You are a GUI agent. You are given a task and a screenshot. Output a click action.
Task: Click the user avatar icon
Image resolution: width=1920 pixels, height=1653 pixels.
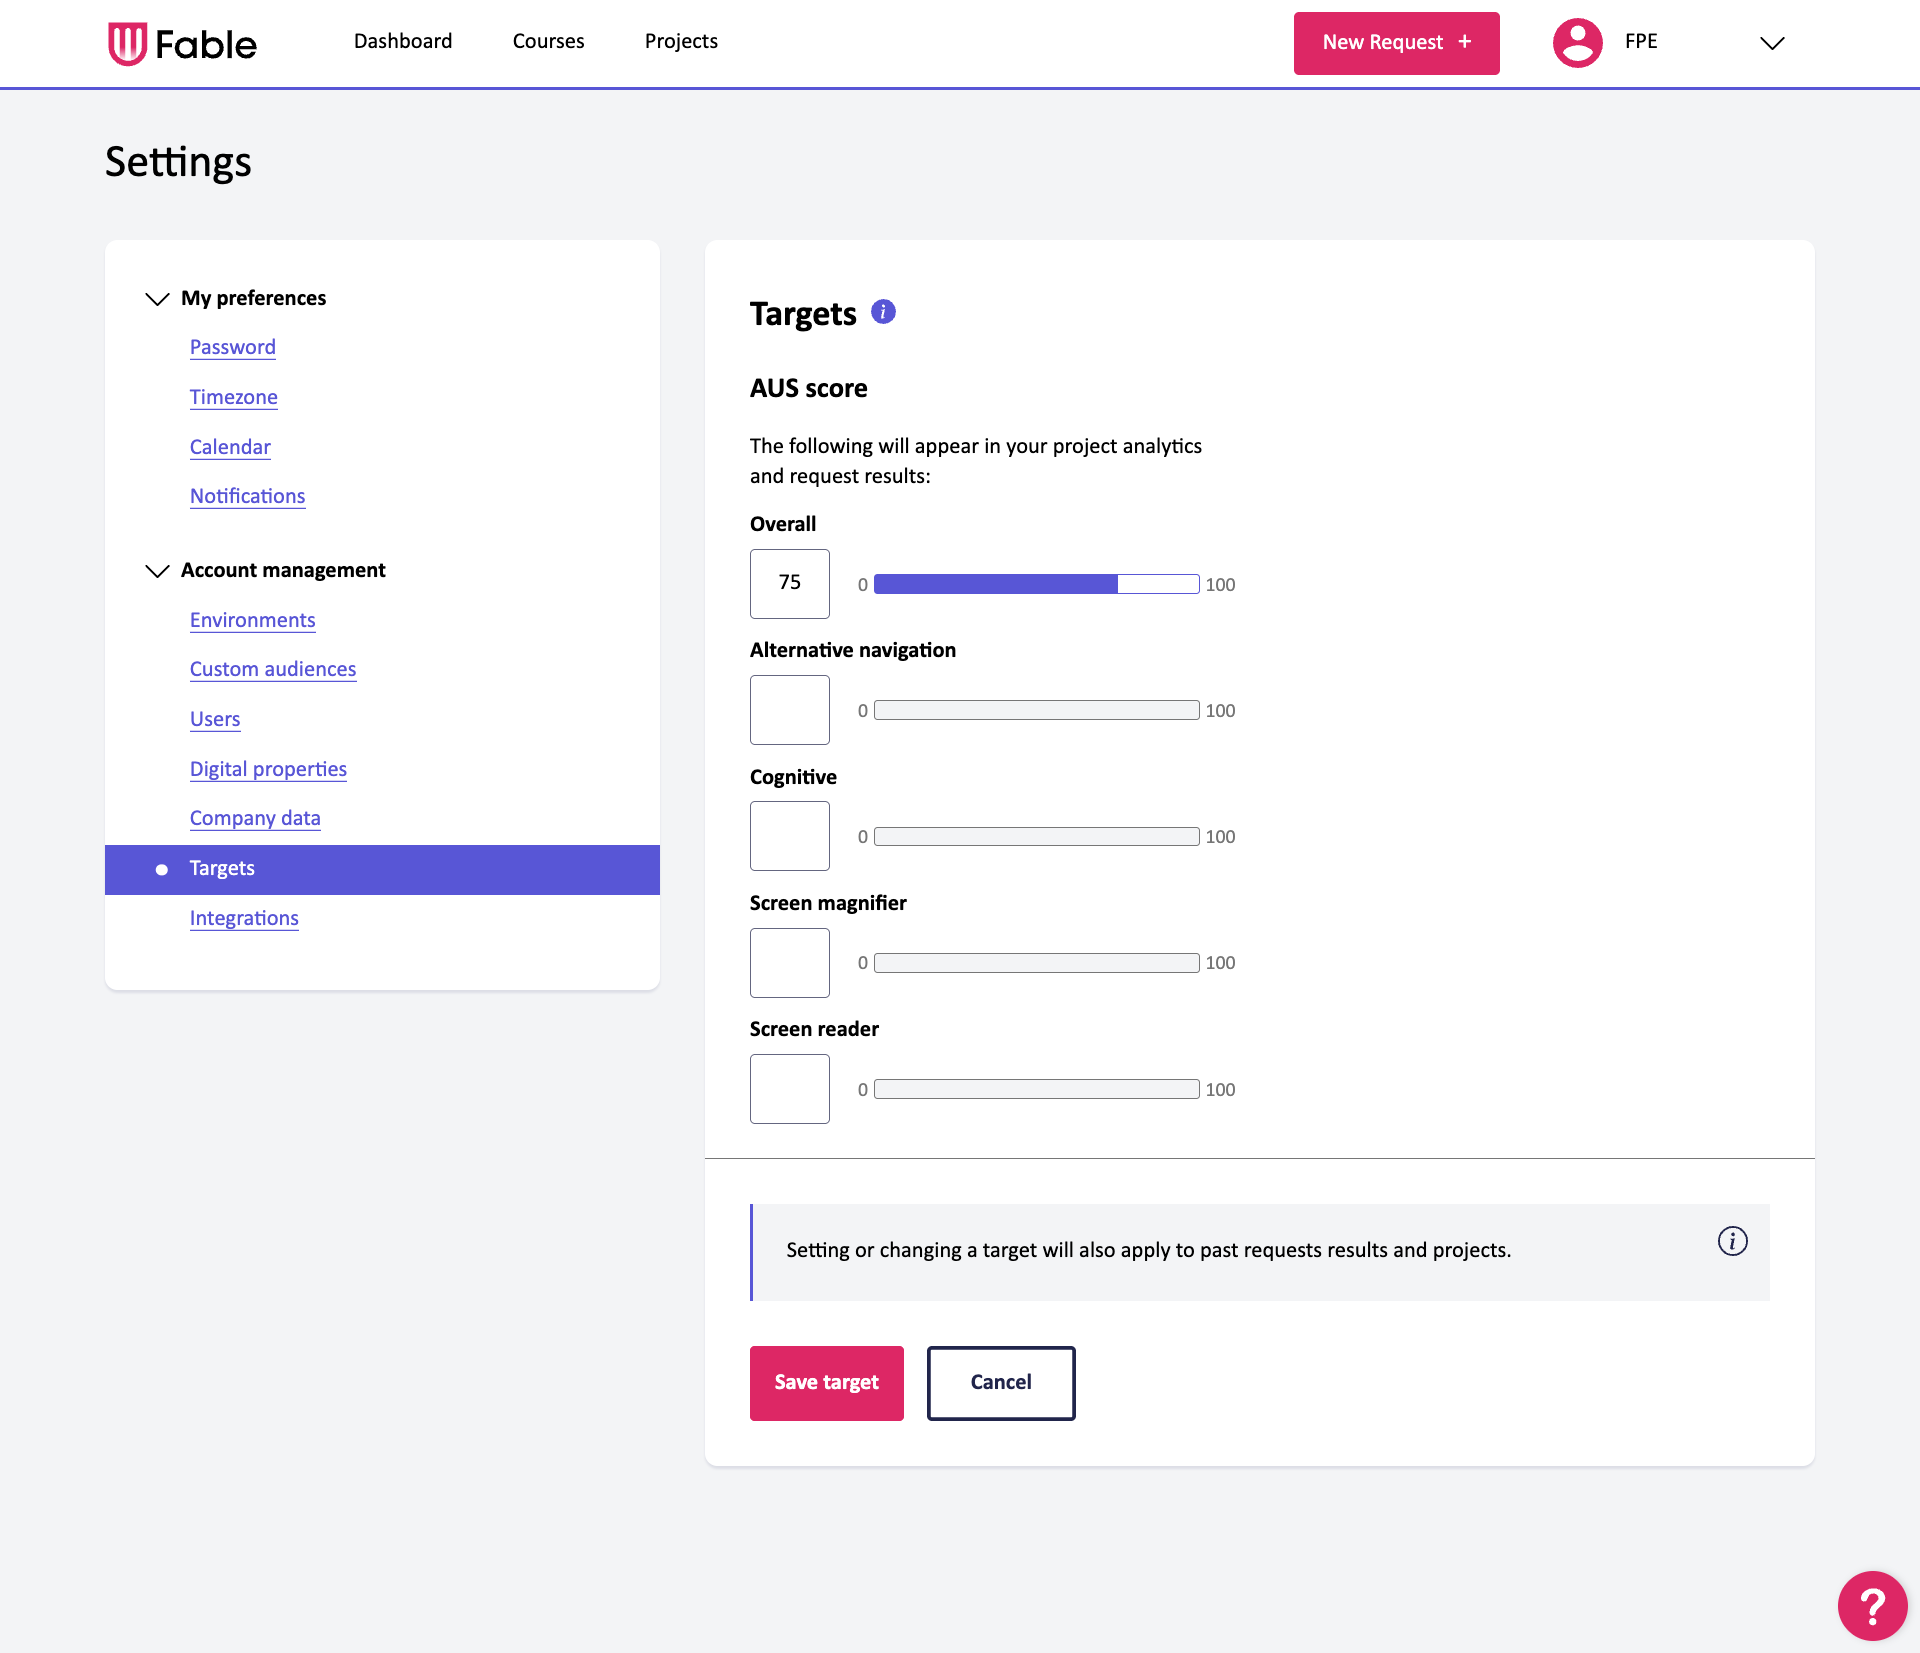pos(1576,42)
